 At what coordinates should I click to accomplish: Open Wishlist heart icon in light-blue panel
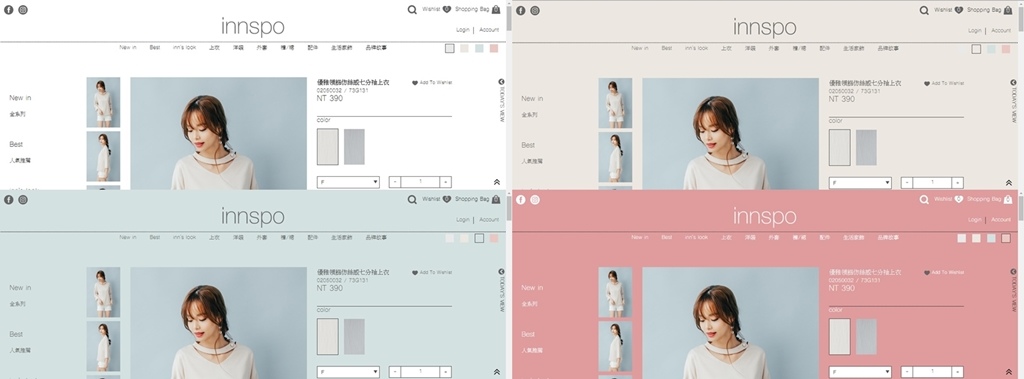click(447, 199)
